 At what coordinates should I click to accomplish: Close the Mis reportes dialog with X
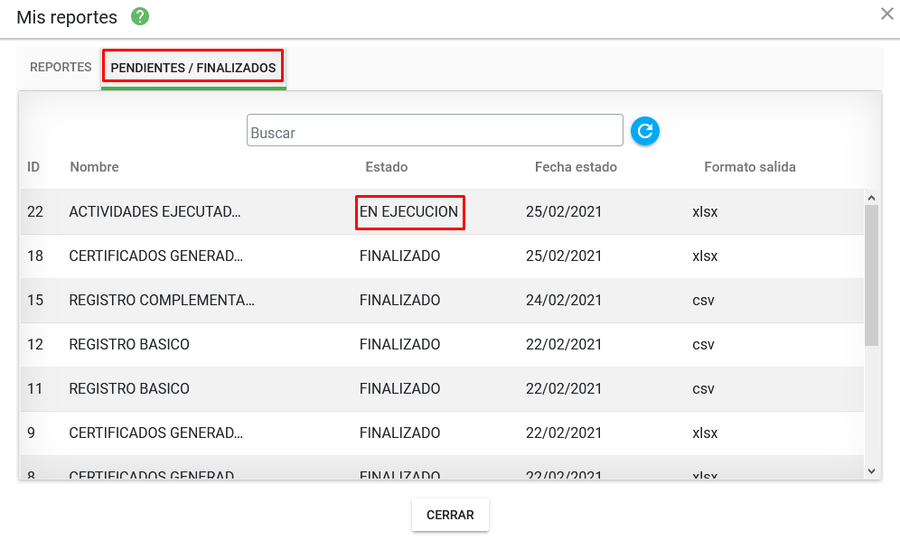(887, 14)
